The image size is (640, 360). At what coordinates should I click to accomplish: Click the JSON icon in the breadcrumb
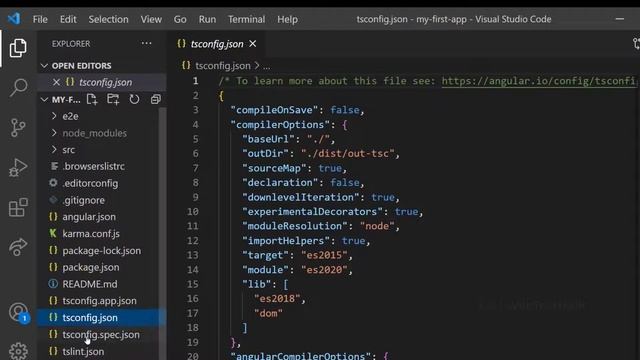[186, 65]
